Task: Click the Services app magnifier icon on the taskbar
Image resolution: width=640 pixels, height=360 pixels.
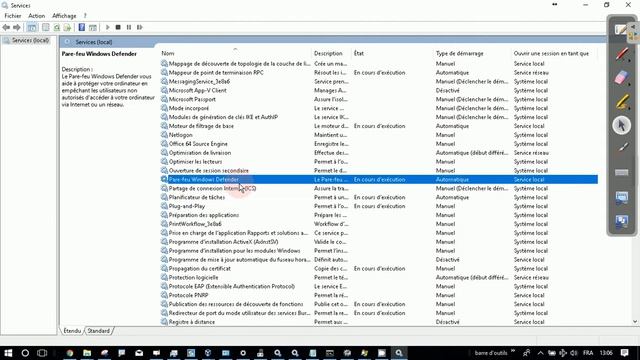Action: click(x=399, y=353)
